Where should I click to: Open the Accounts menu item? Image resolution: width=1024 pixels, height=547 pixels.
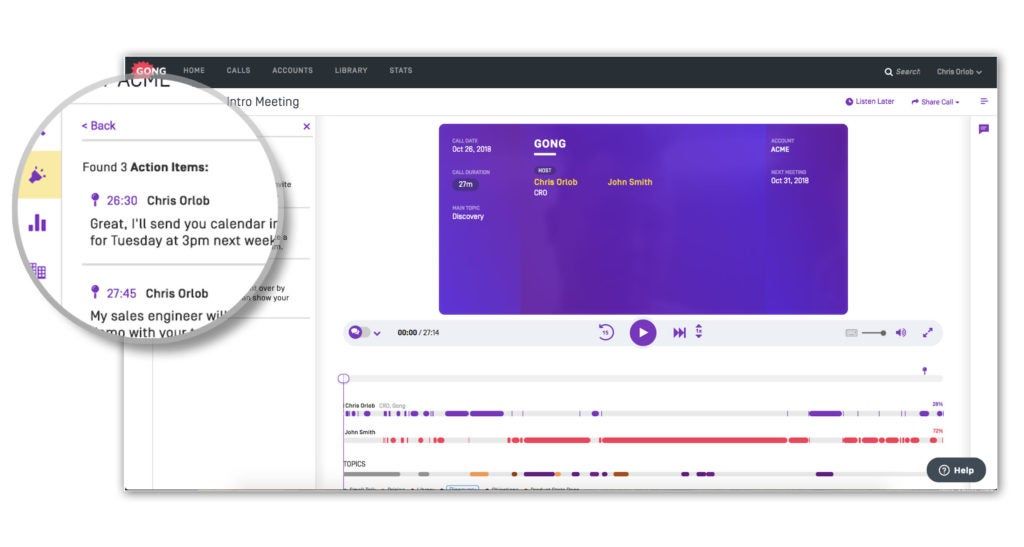click(293, 70)
